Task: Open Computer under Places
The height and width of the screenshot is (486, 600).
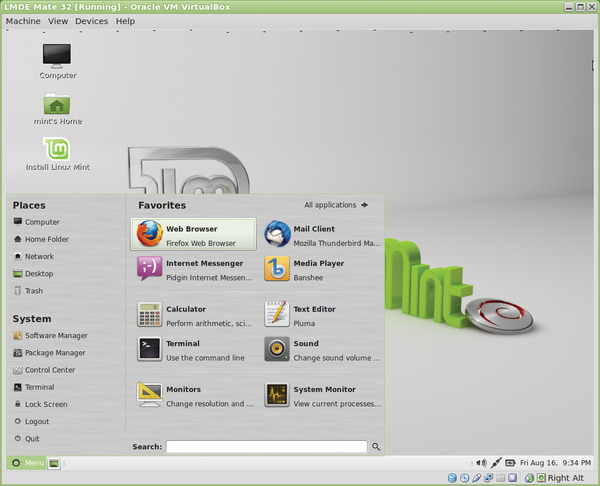Action: [x=37, y=222]
